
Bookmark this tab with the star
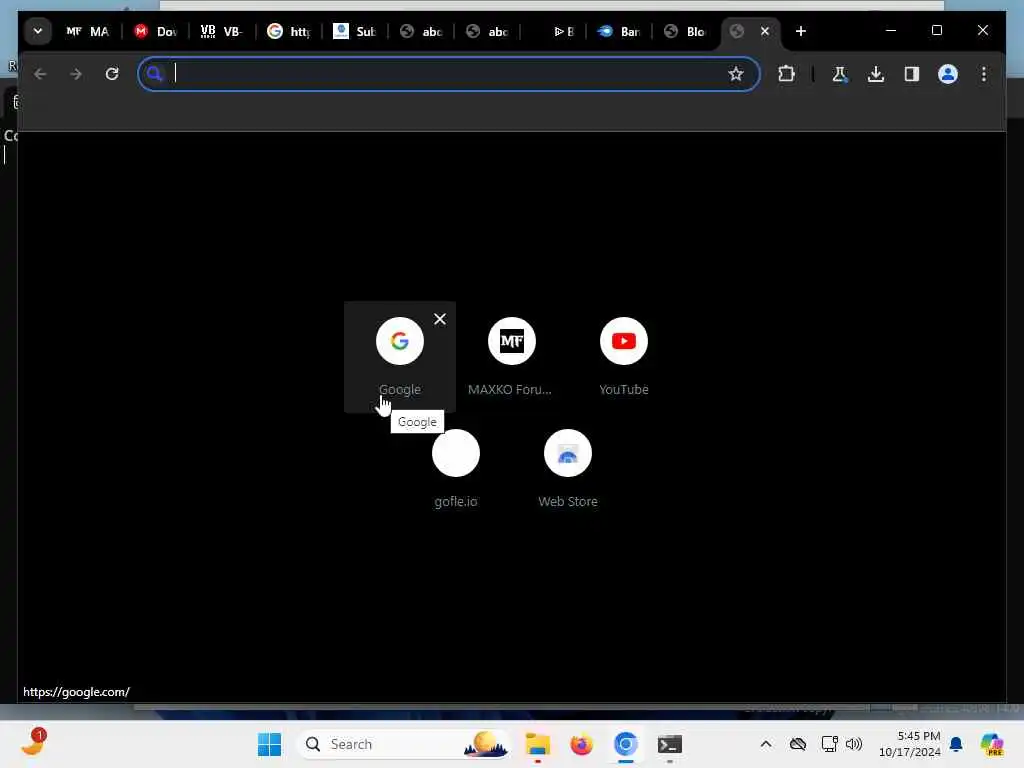pyautogui.click(x=736, y=74)
